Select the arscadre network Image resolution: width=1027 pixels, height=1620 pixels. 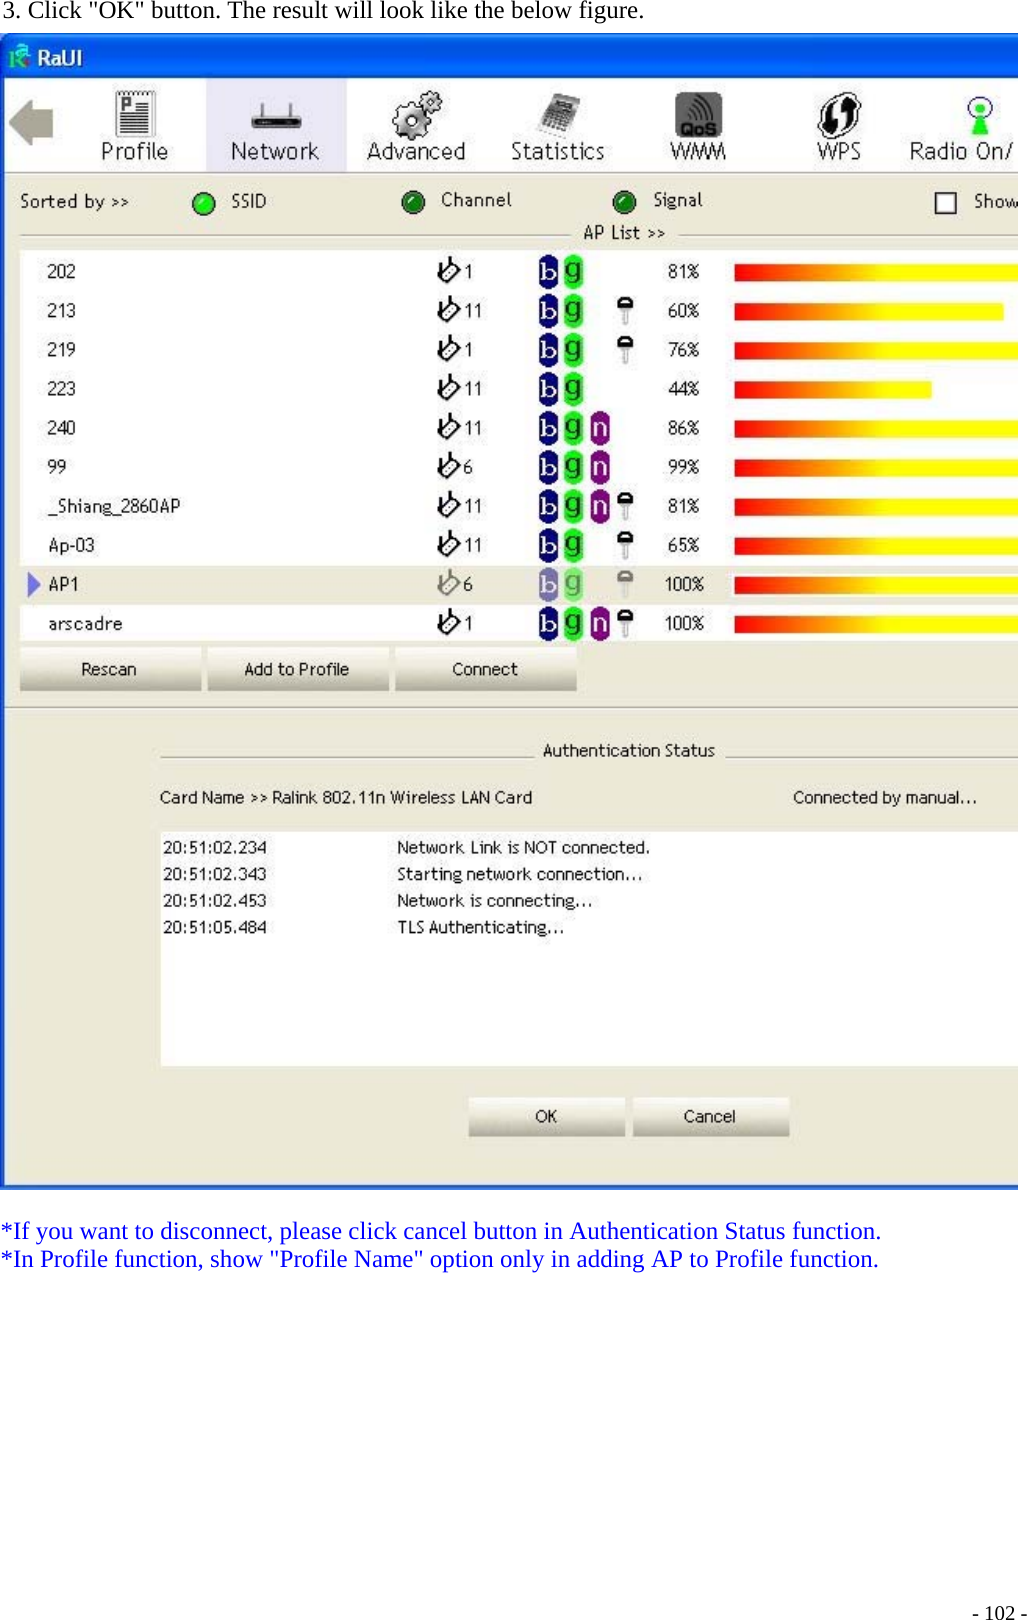(518, 623)
